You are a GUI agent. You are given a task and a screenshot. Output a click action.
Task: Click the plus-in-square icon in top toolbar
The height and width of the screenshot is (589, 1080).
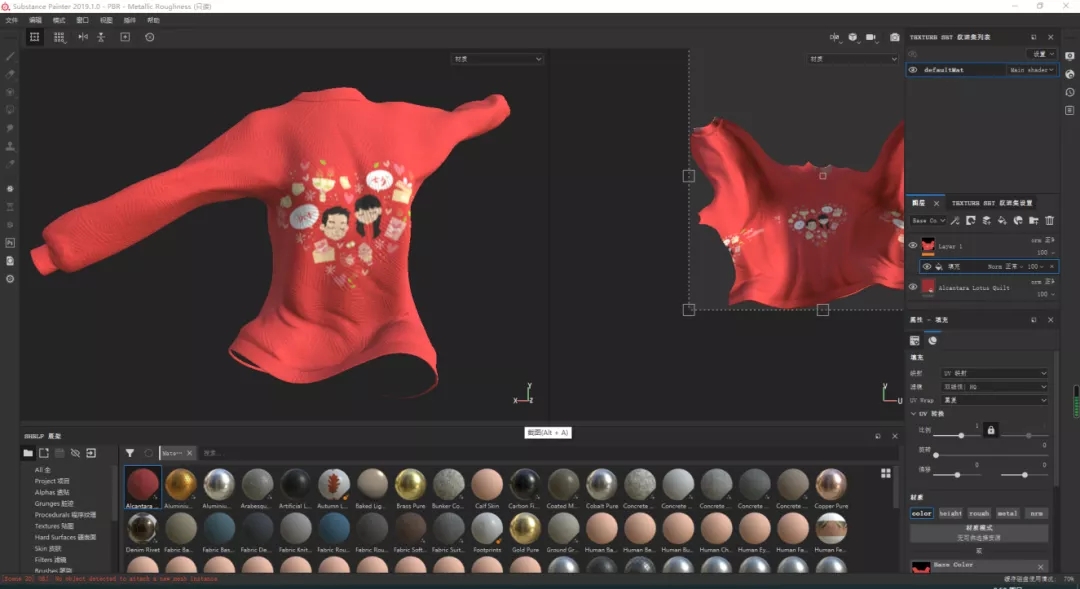[x=125, y=37]
